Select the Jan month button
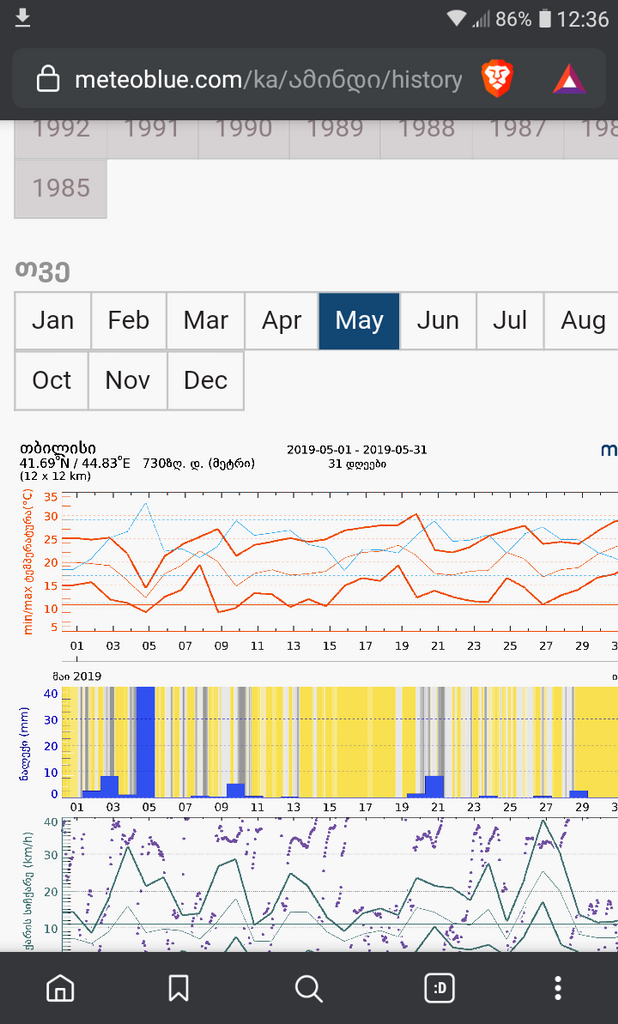The image size is (618, 1024). [x=53, y=321]
